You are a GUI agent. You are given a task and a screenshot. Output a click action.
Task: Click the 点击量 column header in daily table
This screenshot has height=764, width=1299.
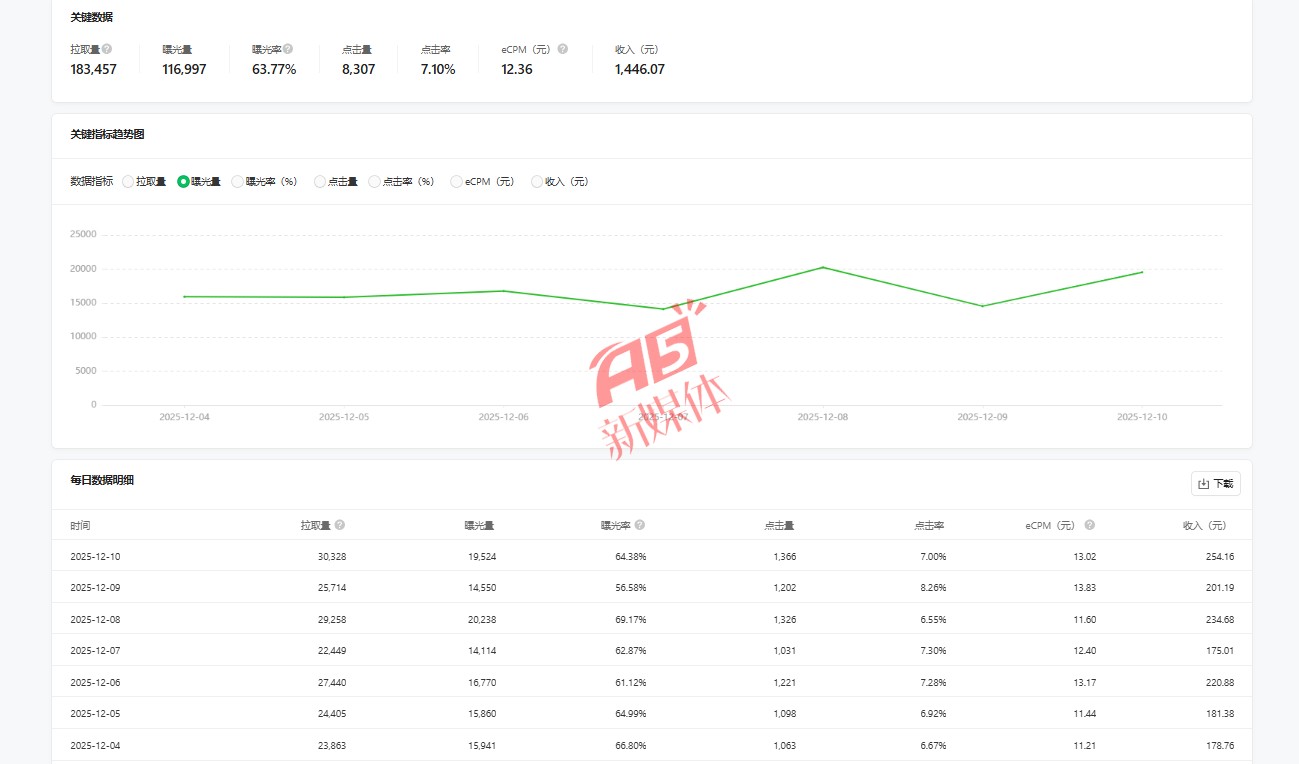(x=779, y=526)
